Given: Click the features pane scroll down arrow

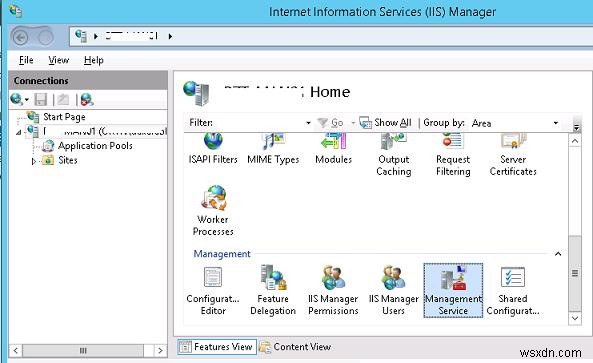Looking at the screenshot, I should pos(575,318).
